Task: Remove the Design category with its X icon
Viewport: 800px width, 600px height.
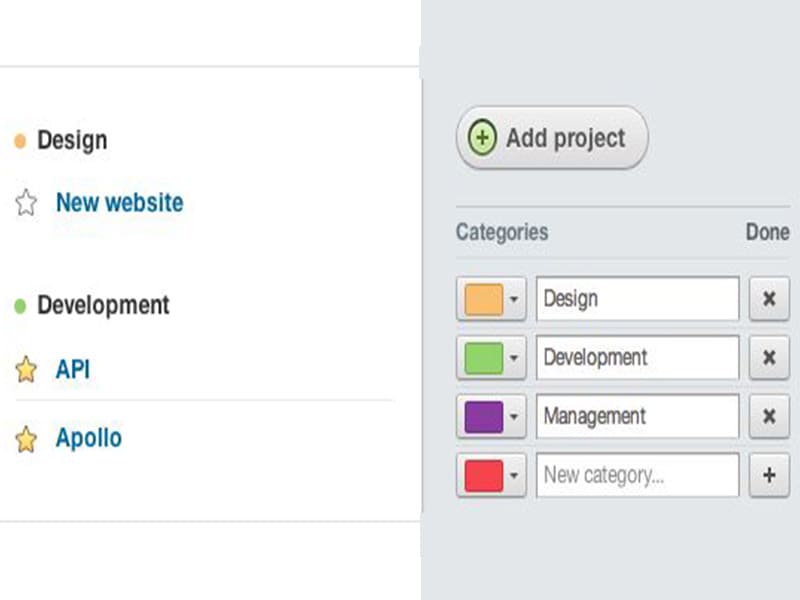Action: tap(767, 298)
